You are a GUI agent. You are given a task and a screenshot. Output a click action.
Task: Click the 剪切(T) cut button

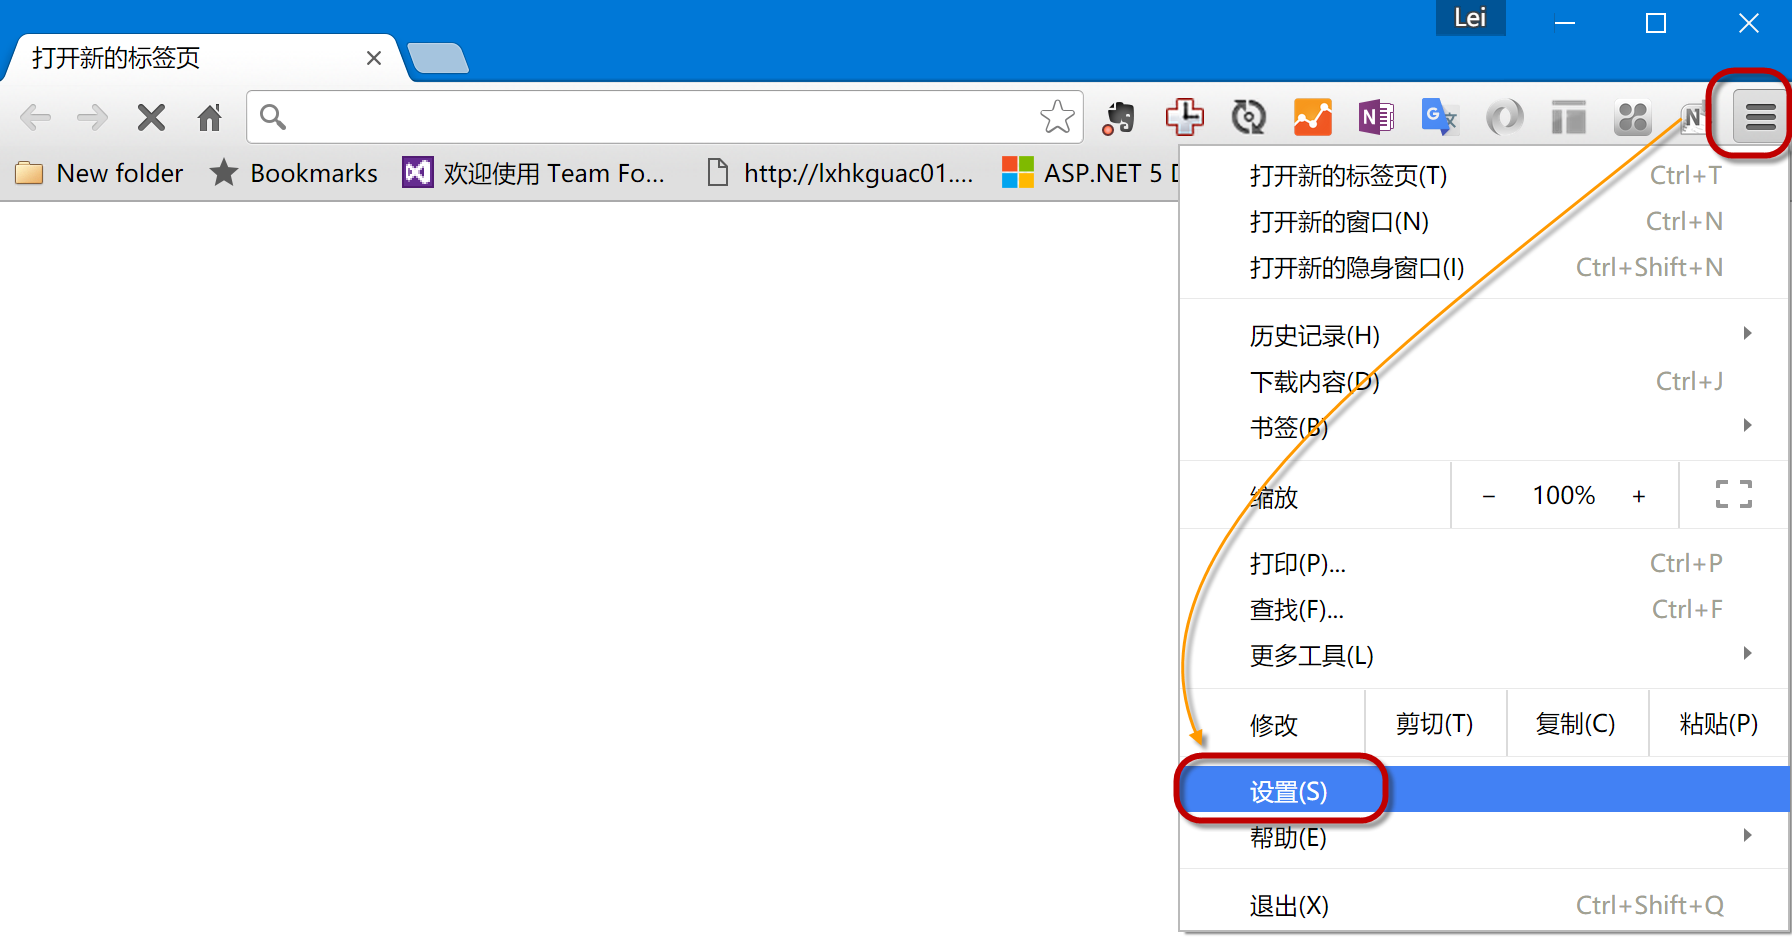pyautogui.click(x=1435, y=723)
